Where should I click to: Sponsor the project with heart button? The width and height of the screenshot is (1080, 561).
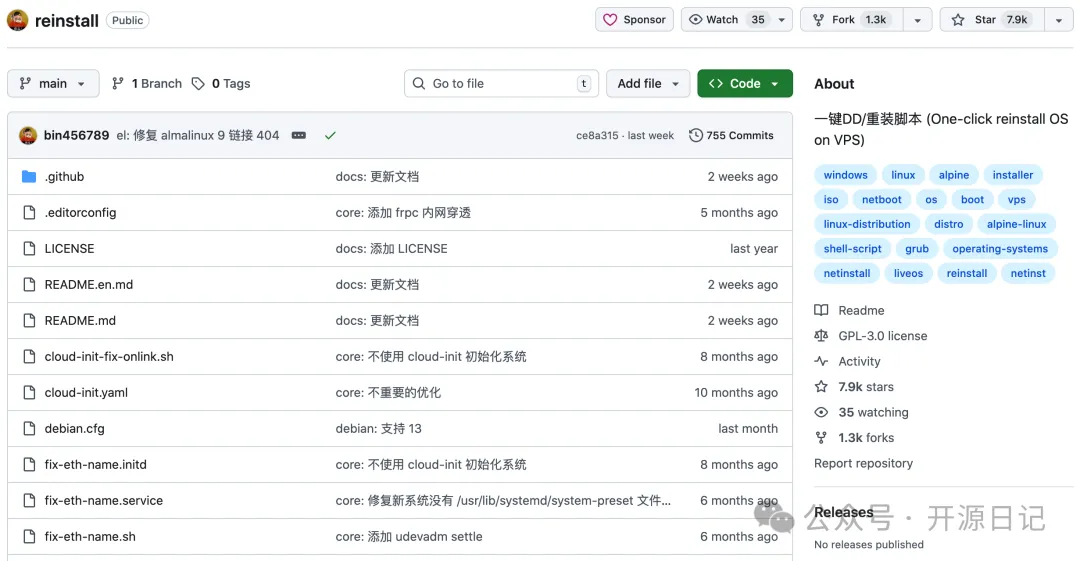point(635,20)
